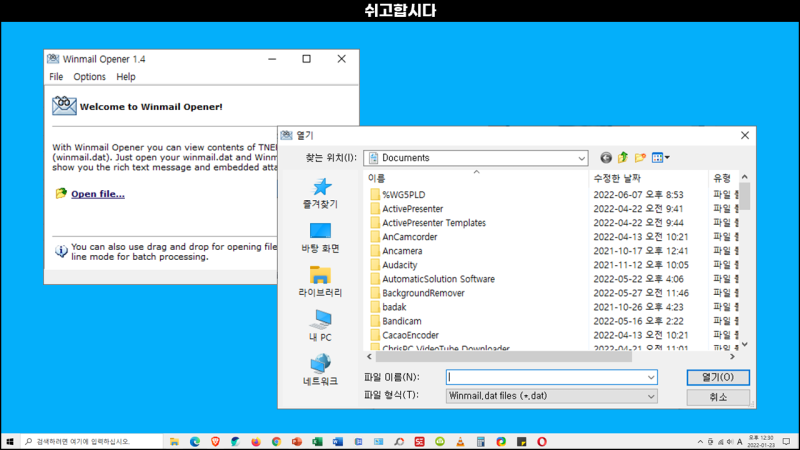Click the scroll right arrow under file list

click(x=732, y=357)
